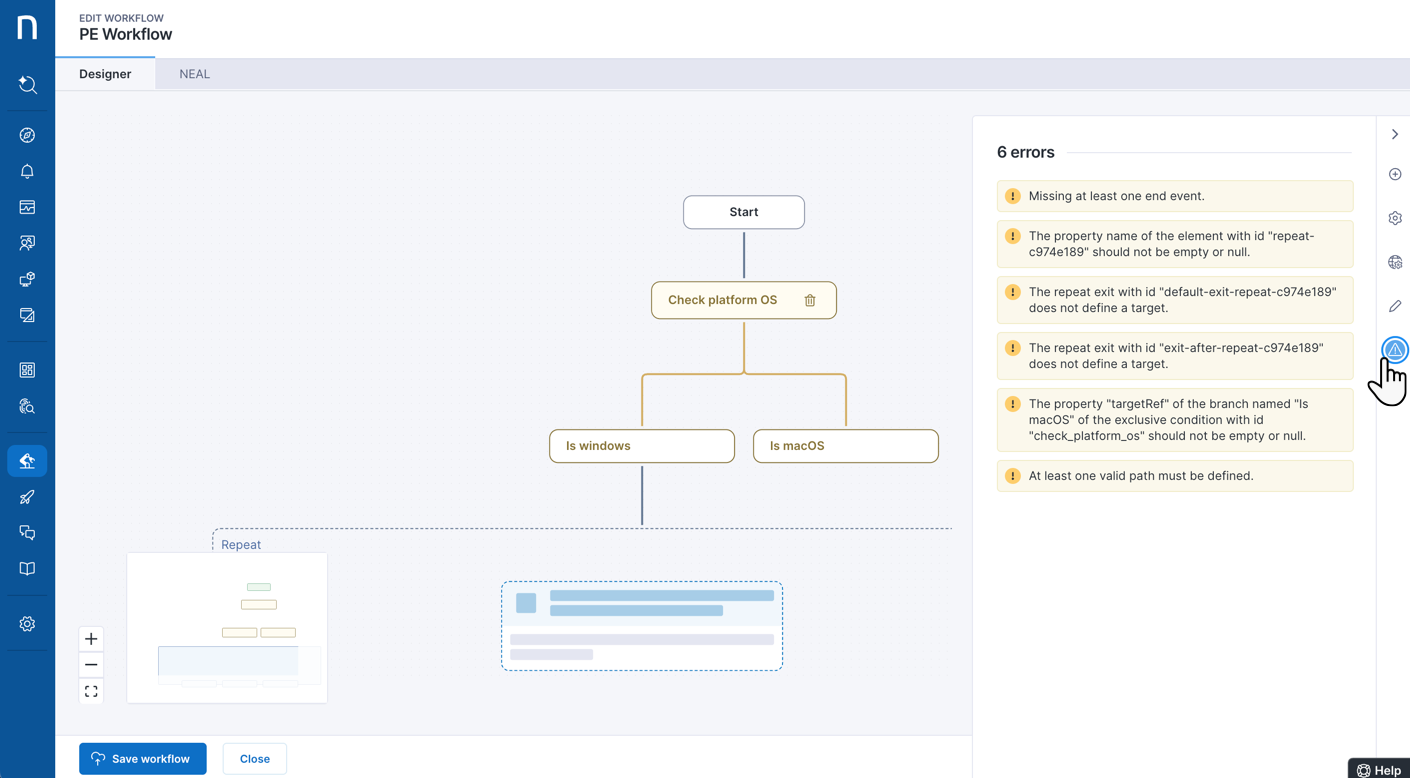This screenshot has height=778, width=1410.
Task: Zoom out with the minus button
Action: point(91,665)
